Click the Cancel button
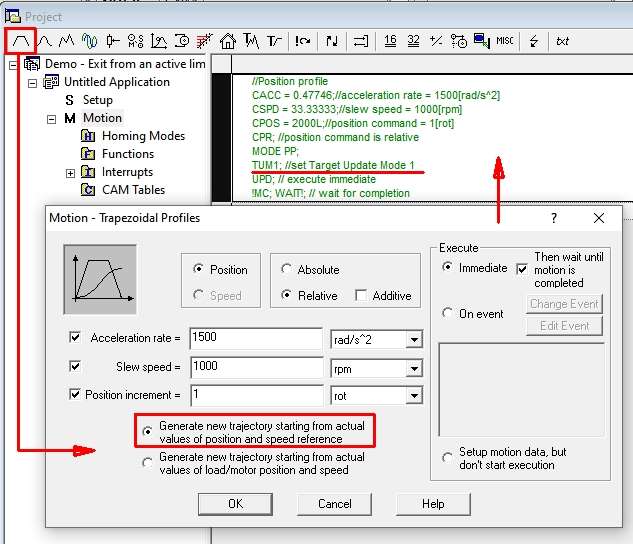 click(x=334, y=504)
